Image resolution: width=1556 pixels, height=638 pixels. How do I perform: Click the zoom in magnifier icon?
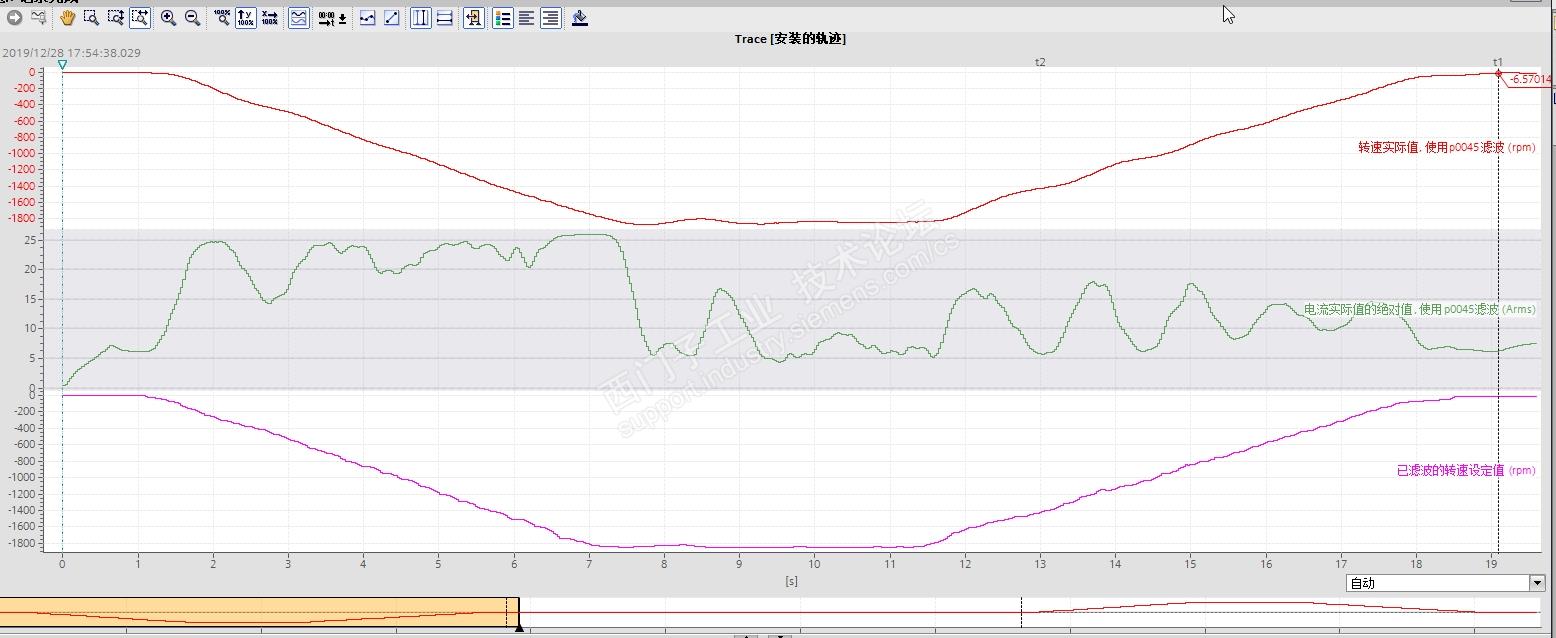click(x=168, y=18)
